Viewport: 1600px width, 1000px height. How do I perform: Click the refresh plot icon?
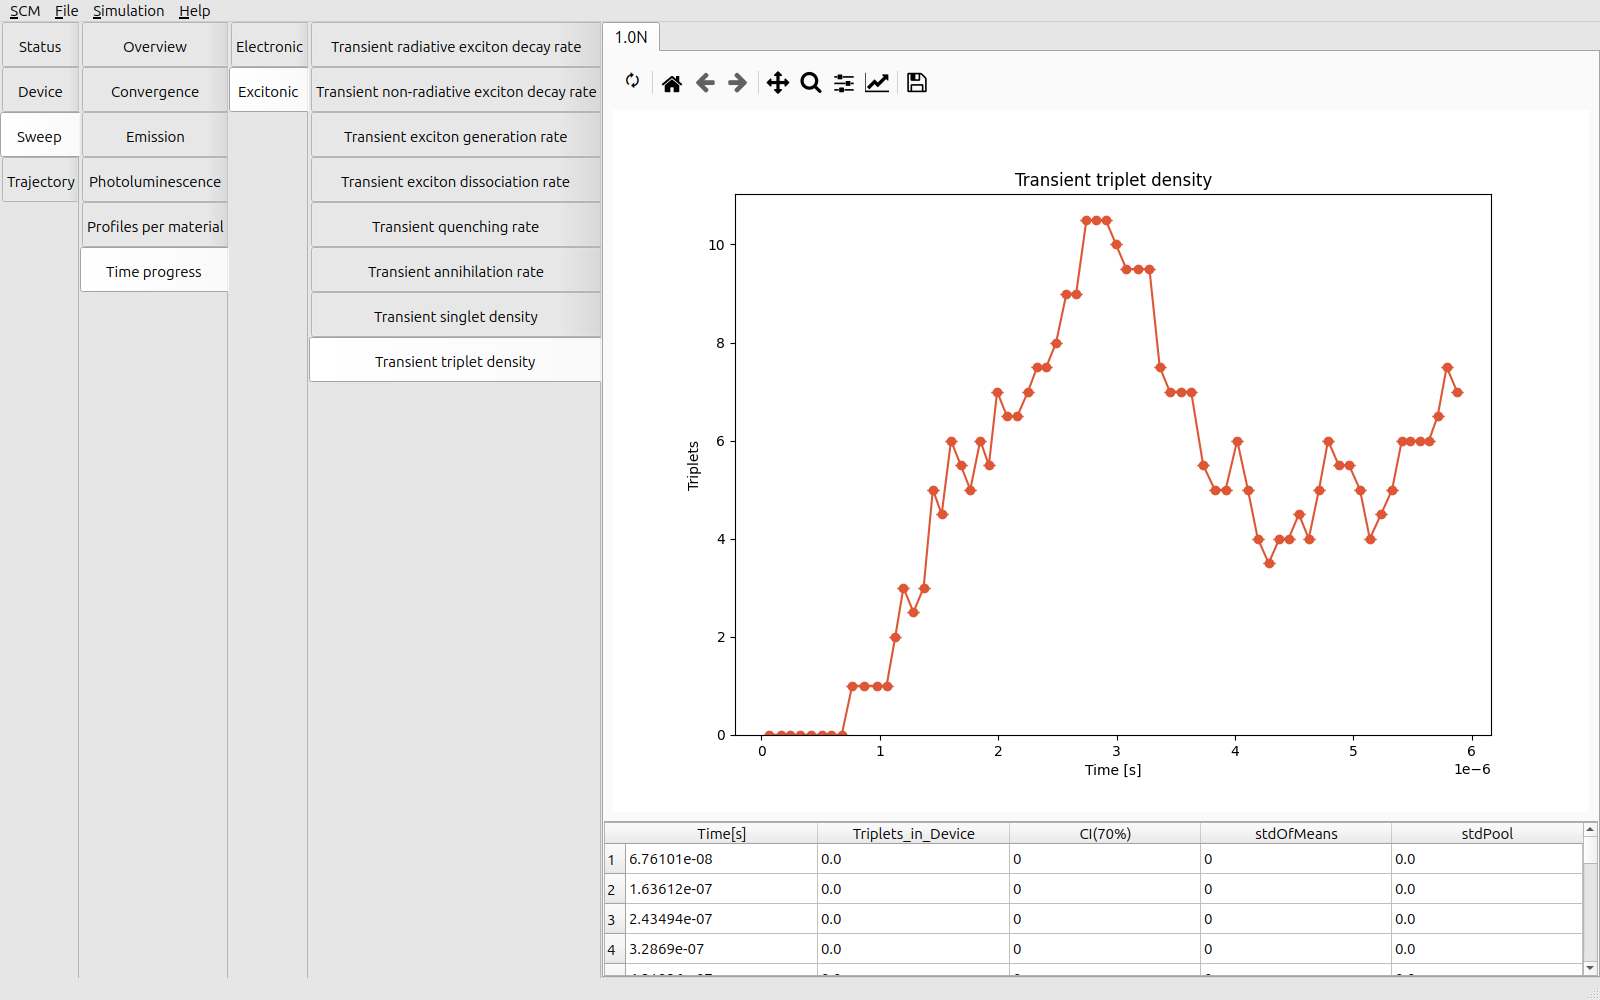[632, 82]
